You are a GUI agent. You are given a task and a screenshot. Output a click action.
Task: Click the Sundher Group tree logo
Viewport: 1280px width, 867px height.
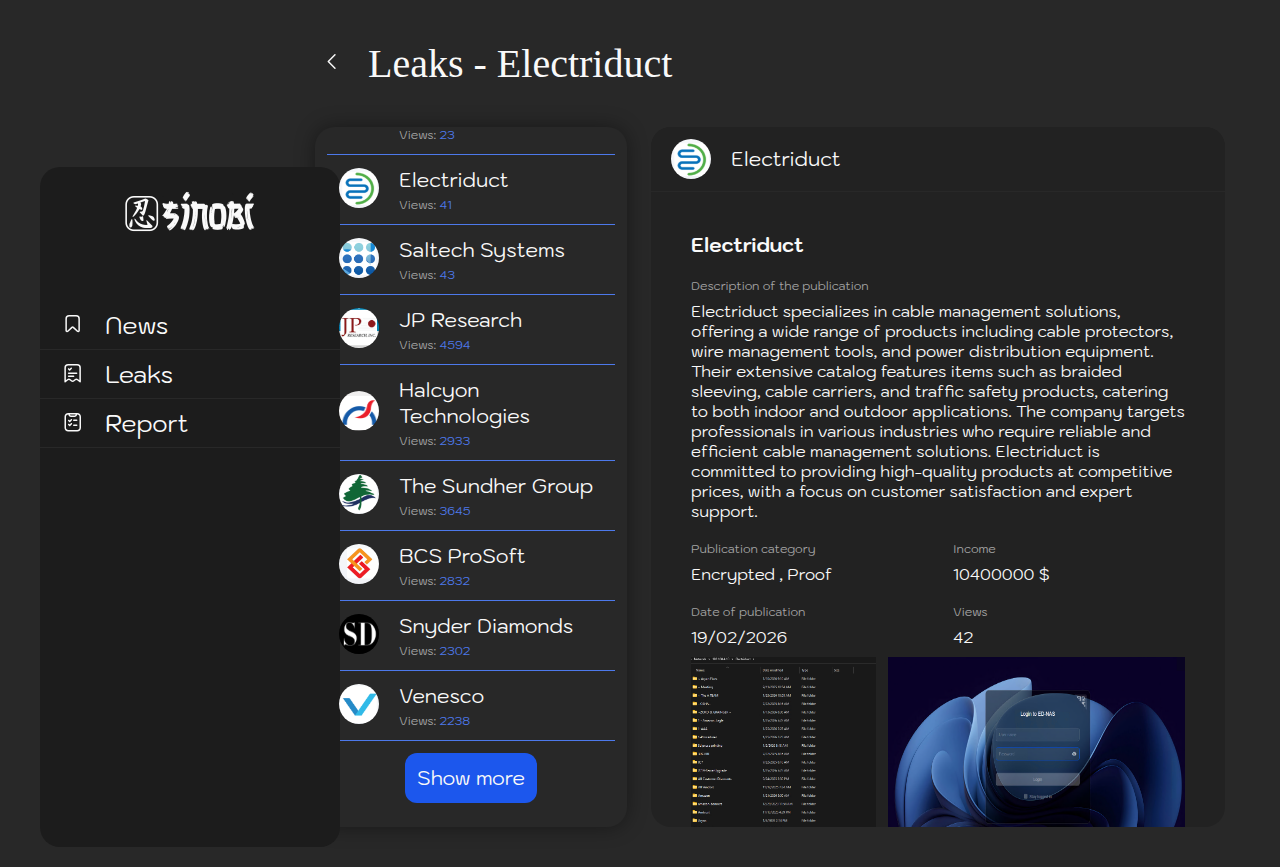tap(359, 494)
